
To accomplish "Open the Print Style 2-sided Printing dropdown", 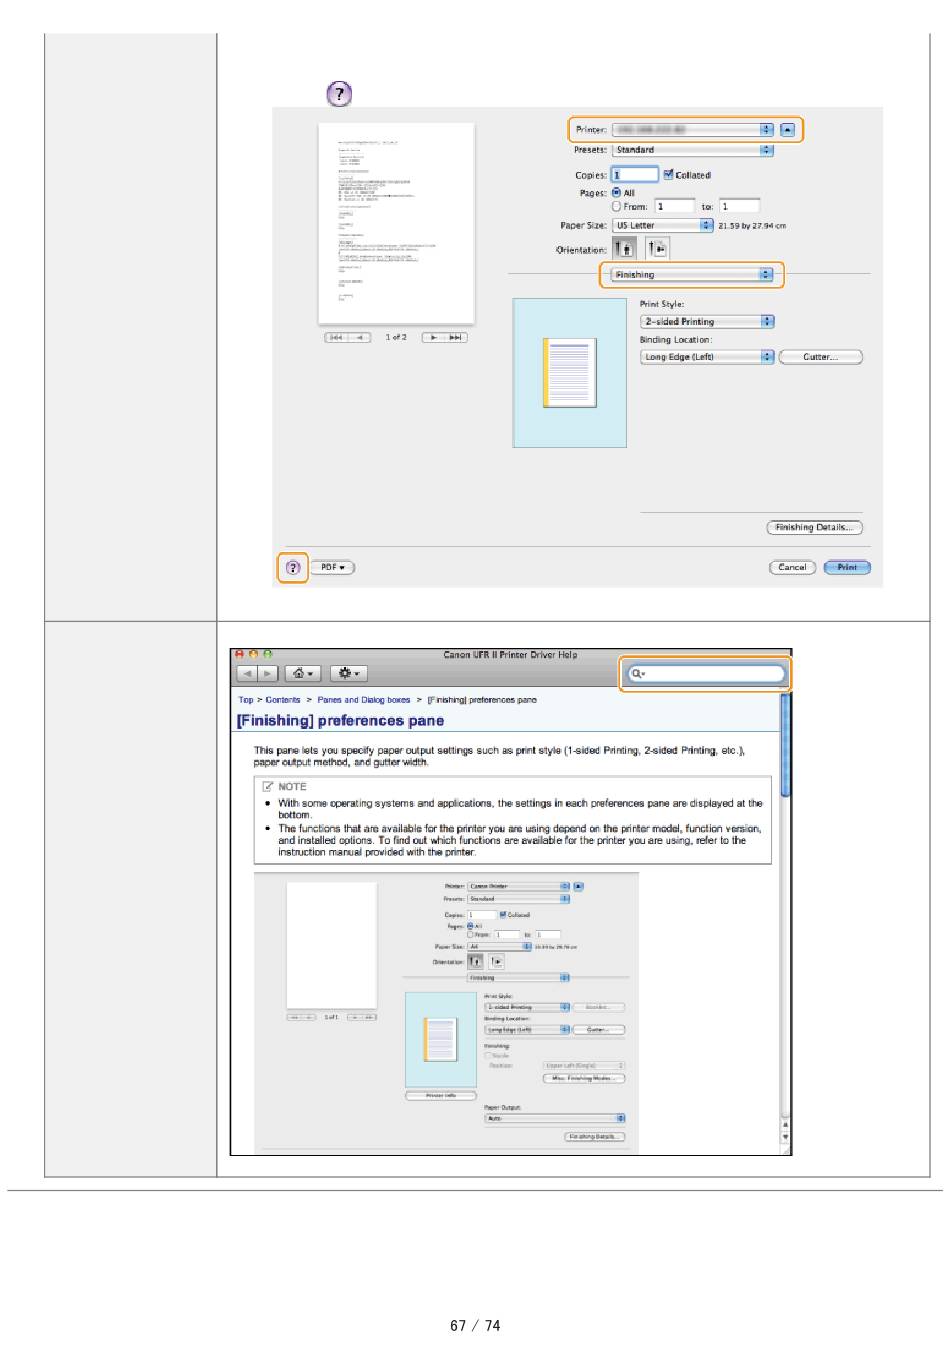I will [x=707, y=322].
